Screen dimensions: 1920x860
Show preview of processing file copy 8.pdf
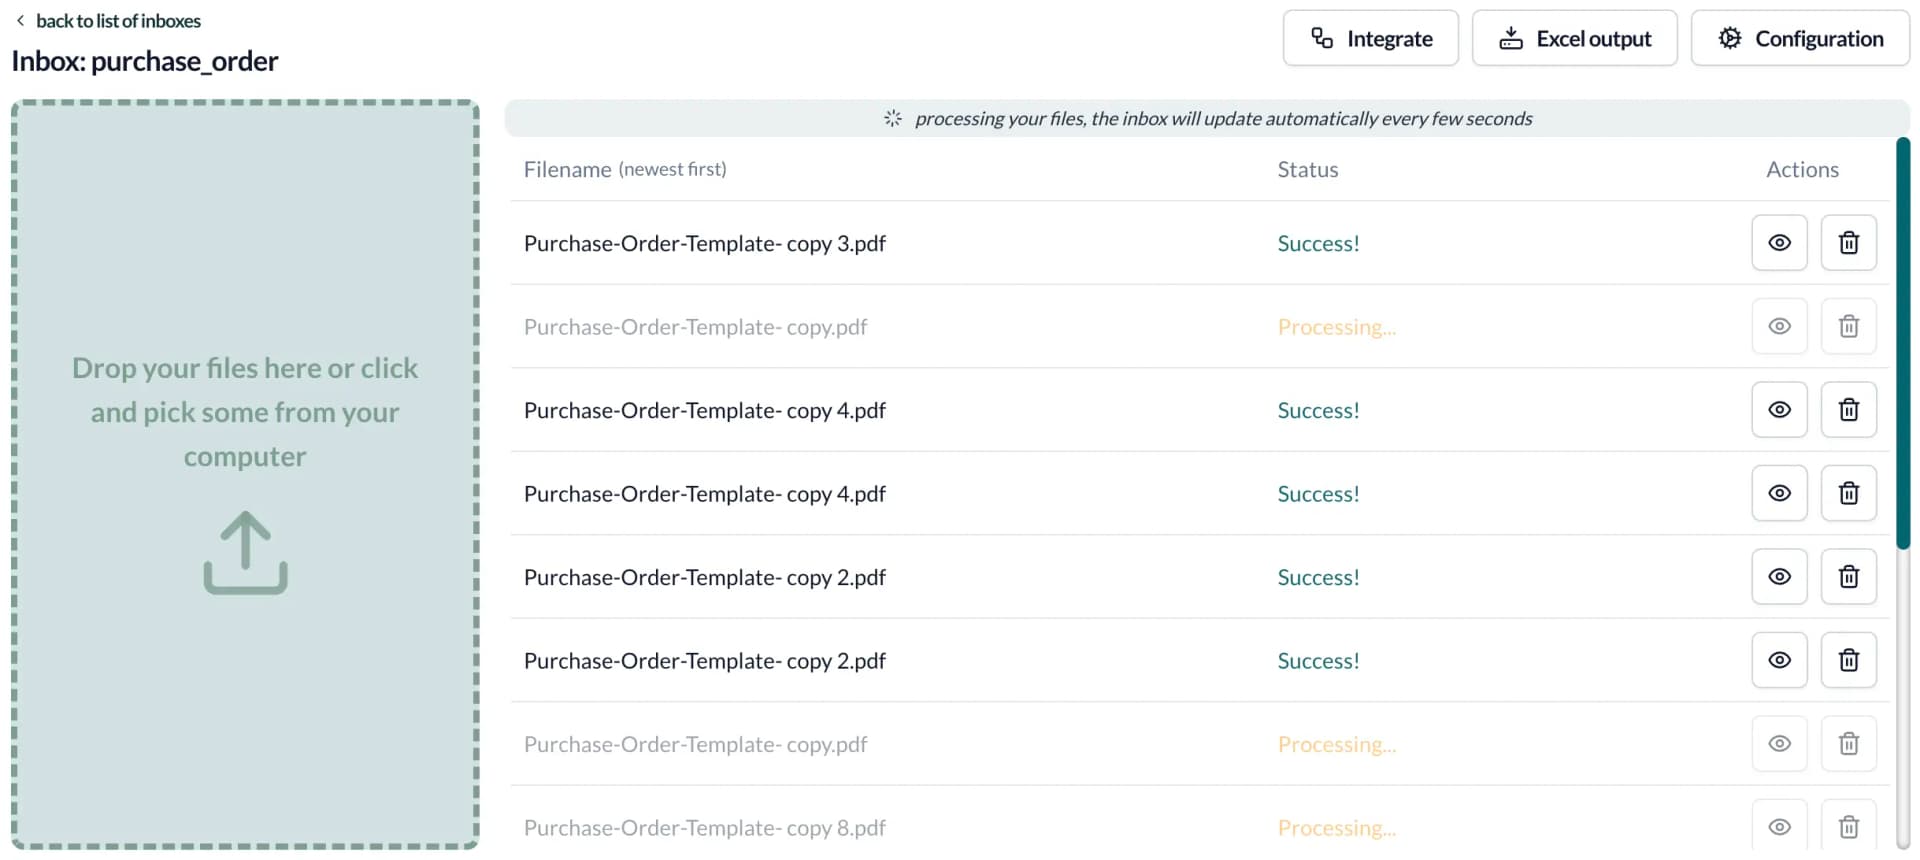(x=1779, y=827)
